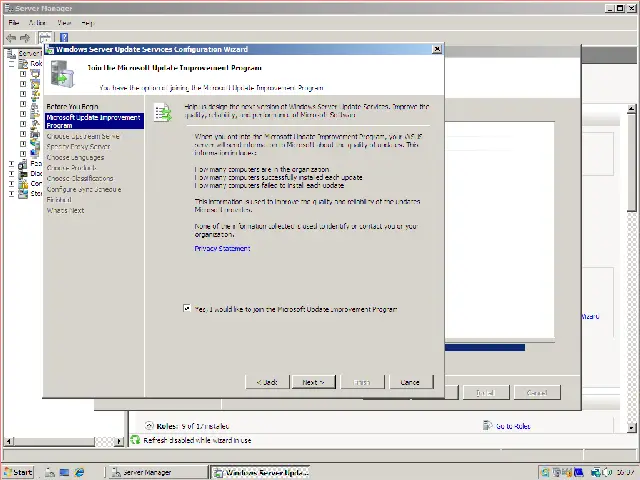Select the Storage node icon in the tree
640x480 pixels.
coord(23,193)
